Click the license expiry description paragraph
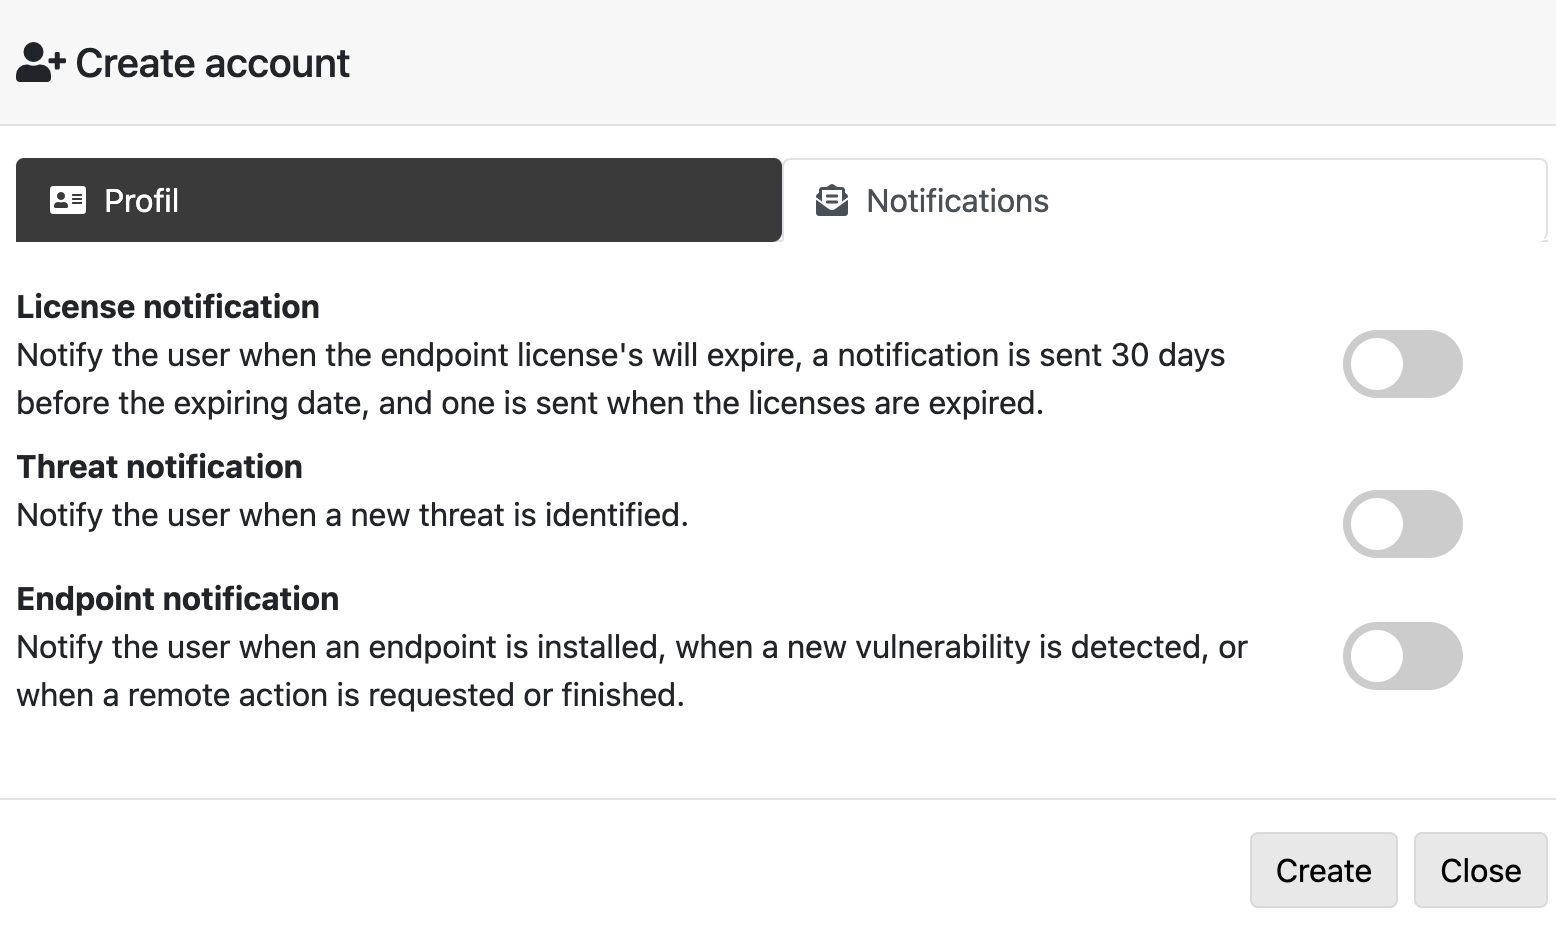The height and width of the screenshot is (930, 1556). pos(620,380)
